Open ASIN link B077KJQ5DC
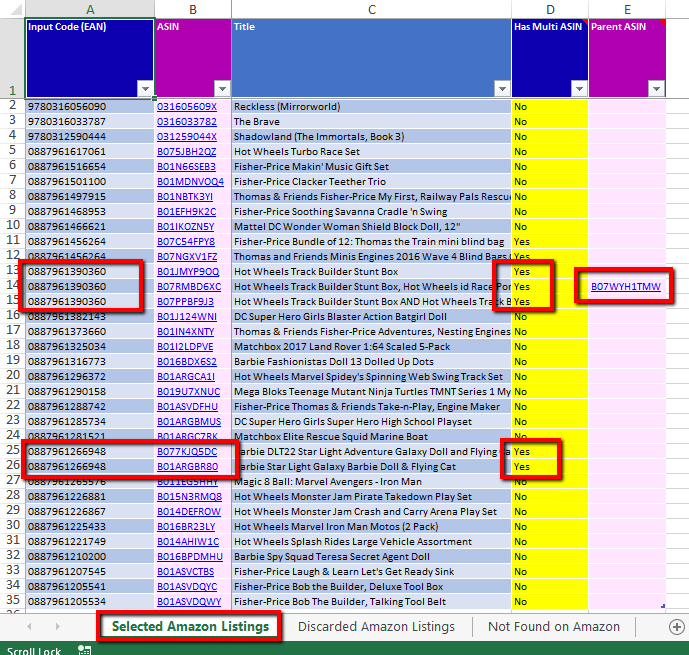Image resolution: width=689 pixels, height=655 pixels. (x=187, y=452)
